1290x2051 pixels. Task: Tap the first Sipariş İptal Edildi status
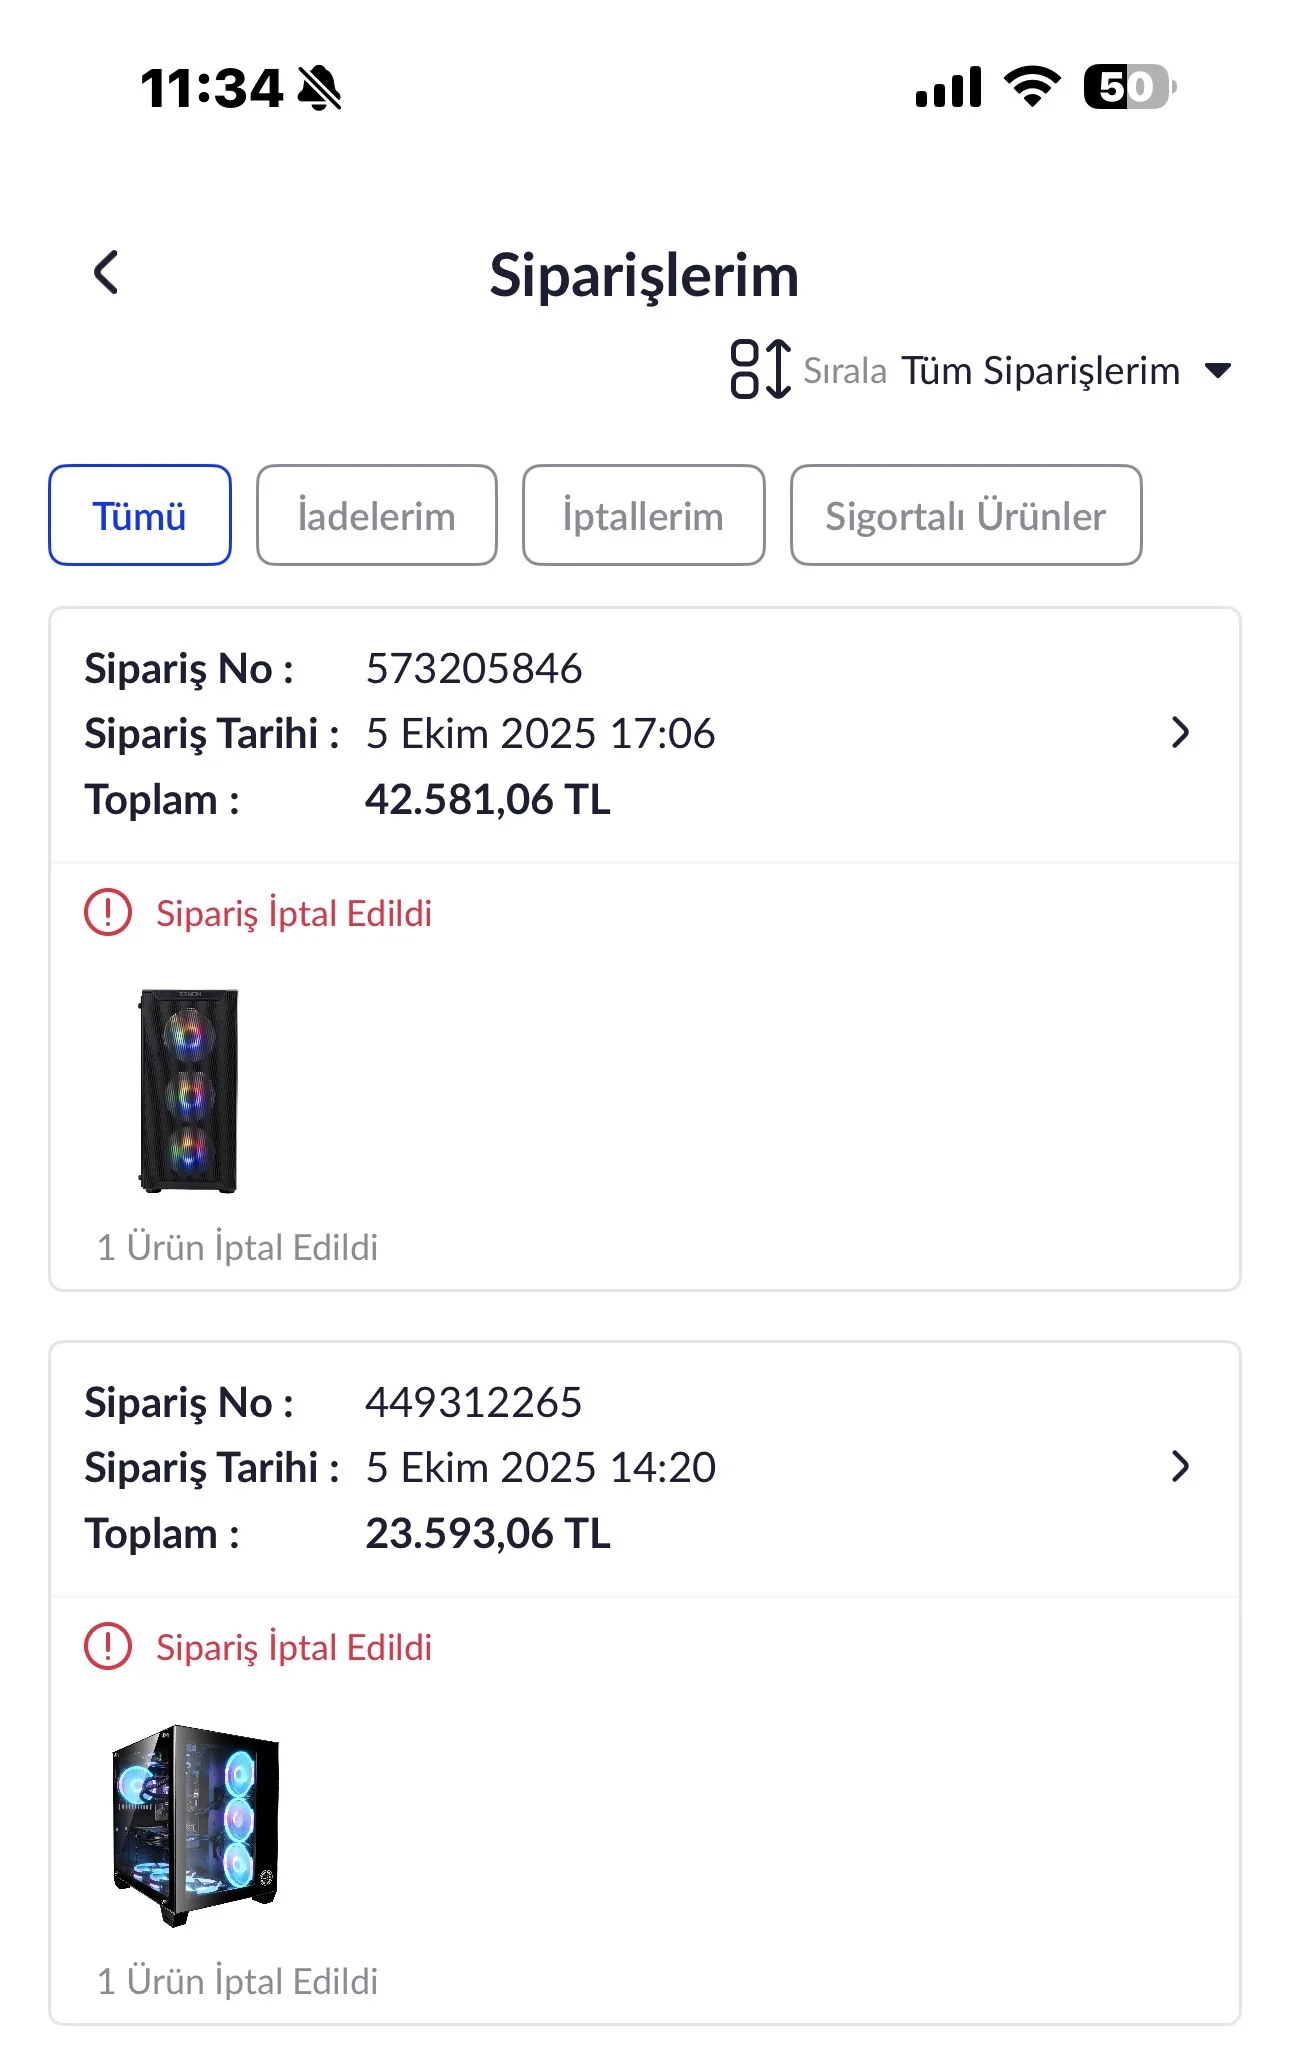coord(293,914)
